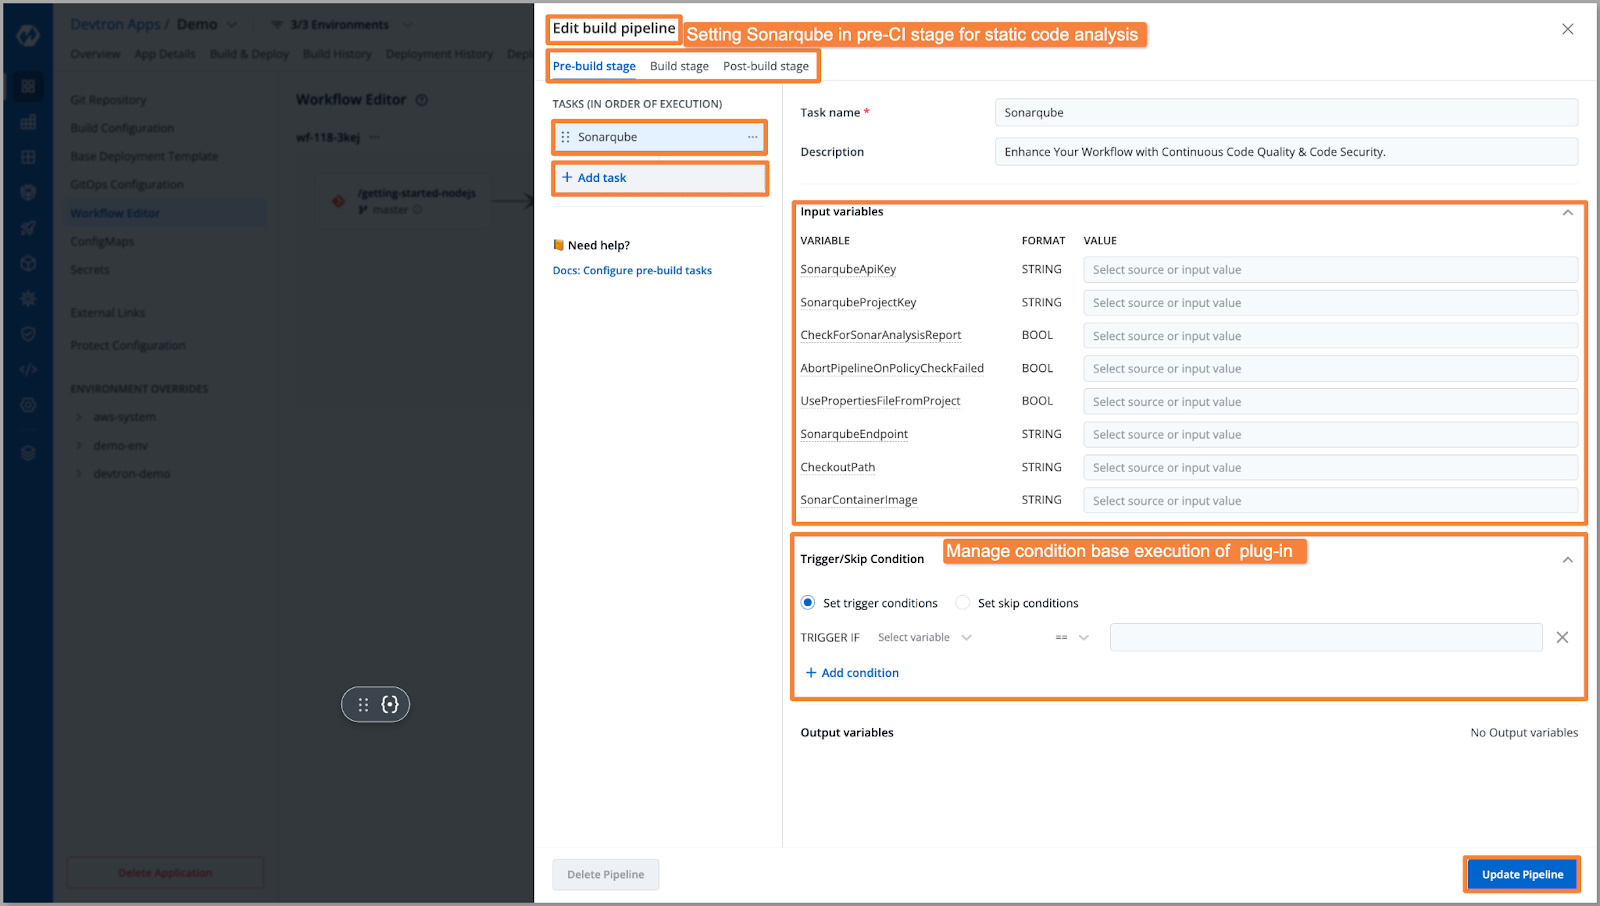This screenshot has height=906, width=1600.
Task: Open wf-118-3kej three-dot menu in background
Action: (x=375, y=137)
